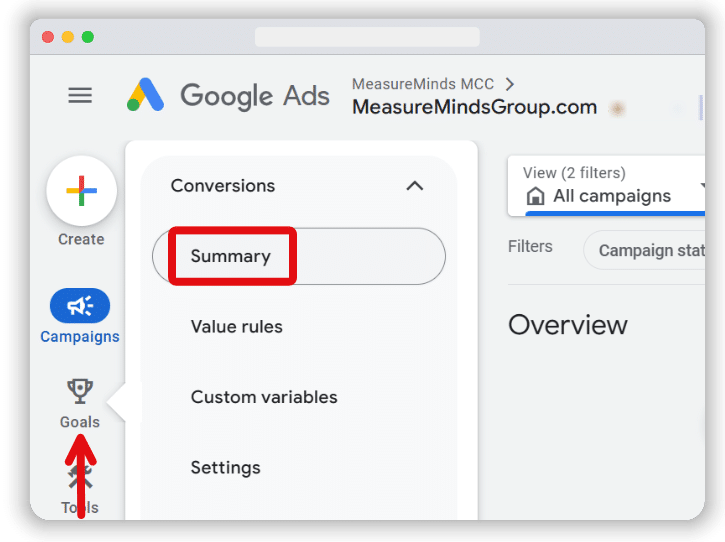725x542 pixels.
Task: Open Custom variables under Conversions
Action: pos(264,397)
